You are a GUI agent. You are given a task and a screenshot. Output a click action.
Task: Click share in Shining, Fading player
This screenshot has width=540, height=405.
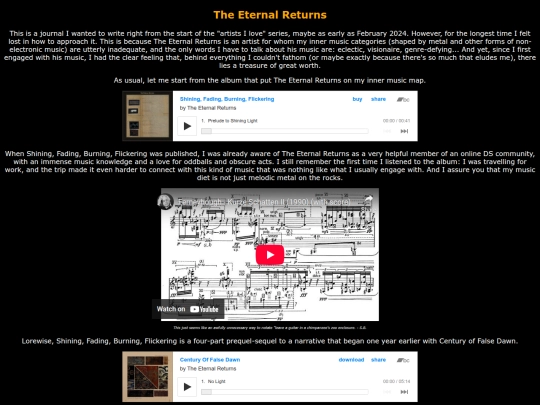[x=378, y=99]
